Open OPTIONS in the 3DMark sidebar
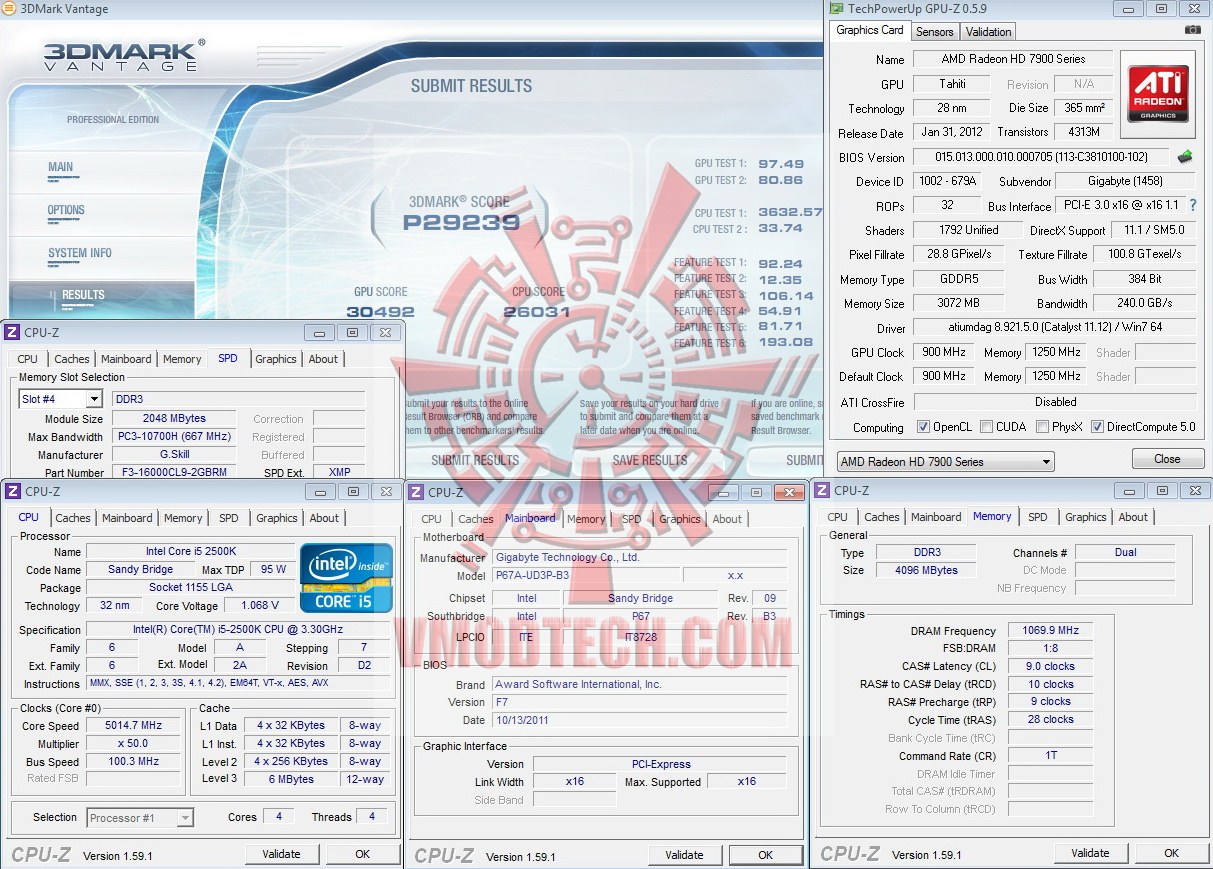 (x=66, y=210)
